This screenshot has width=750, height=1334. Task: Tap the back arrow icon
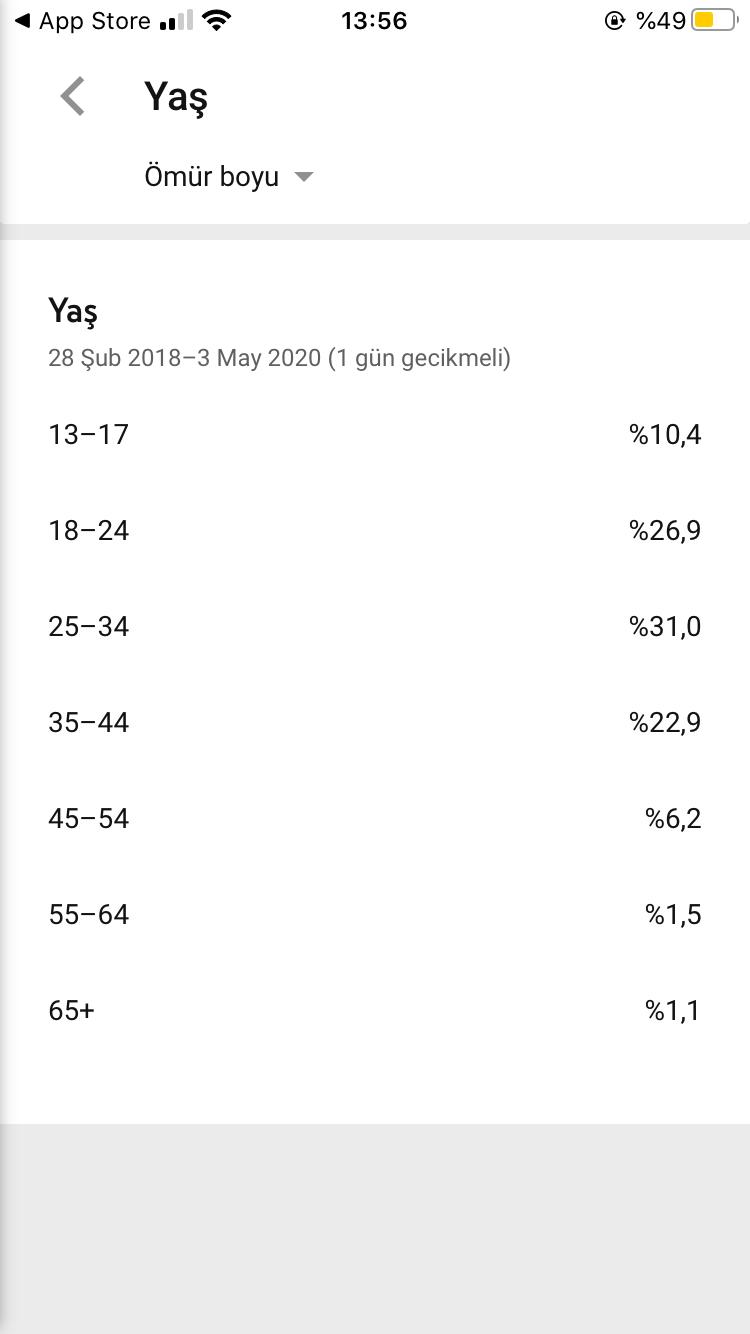click(x=73, y=97)
